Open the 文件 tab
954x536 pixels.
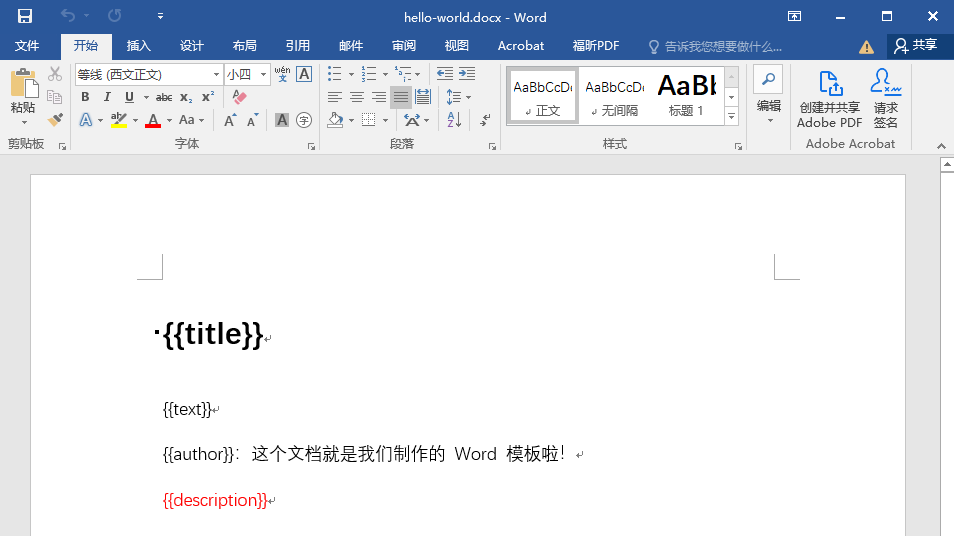tap(27, 46)
